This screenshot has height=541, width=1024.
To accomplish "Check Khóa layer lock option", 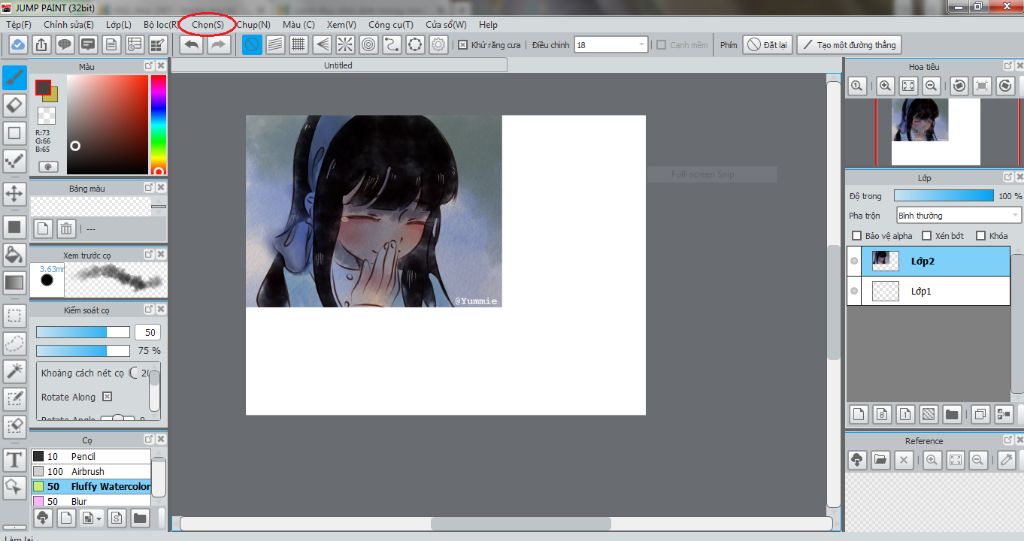I will [980, 235].
